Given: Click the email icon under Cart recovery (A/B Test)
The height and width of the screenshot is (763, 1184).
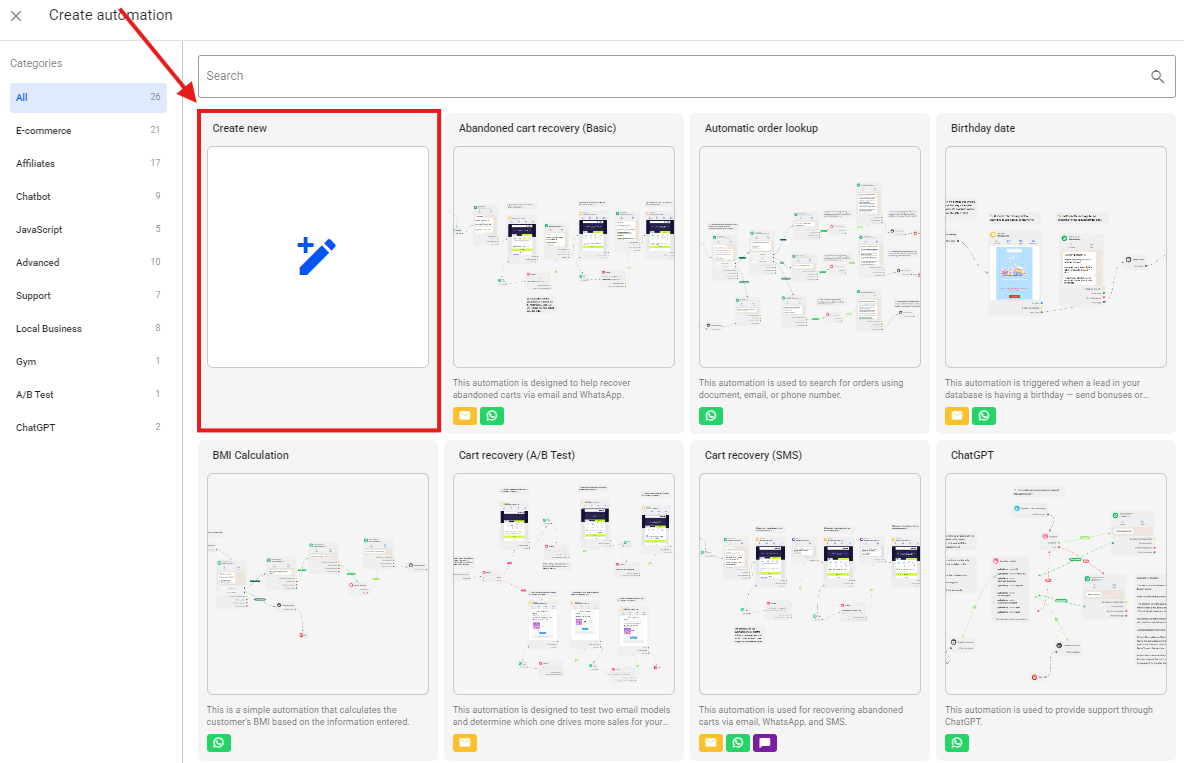Looking at the screenshot, I should (465, 743).
